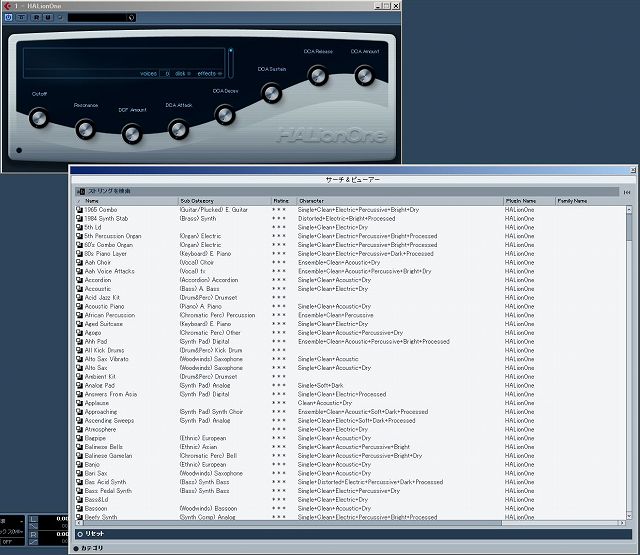Image resolution: width=640 pixels, height=555 pixels.
Task: Click the preset icon beside Ambient Kit
Action: click(80, 377)
